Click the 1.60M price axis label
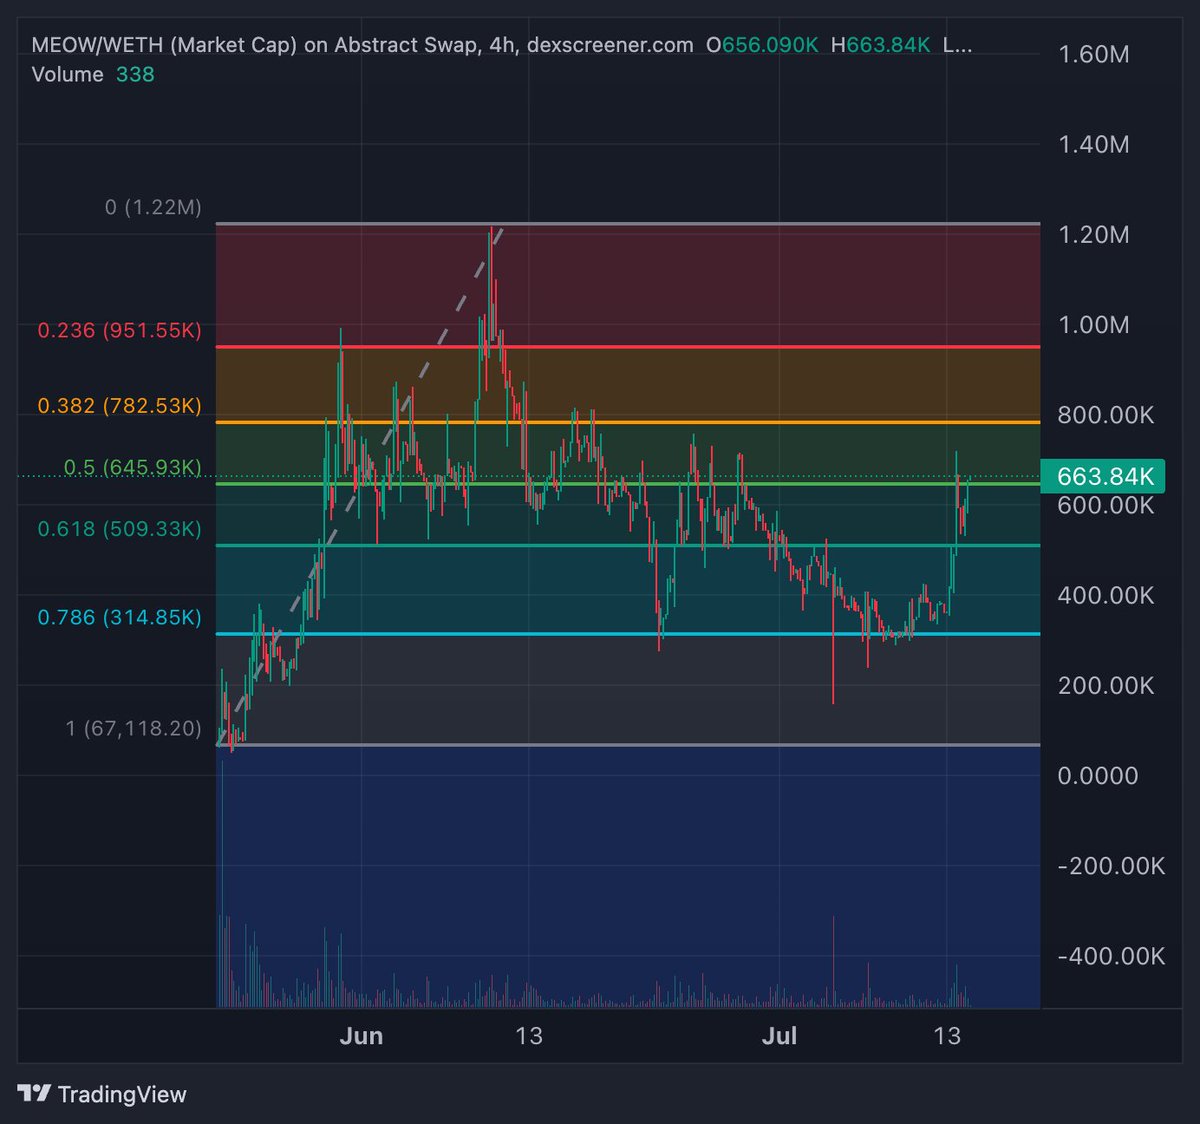Screen dimensions: 1200x1124 (1094, 54)
